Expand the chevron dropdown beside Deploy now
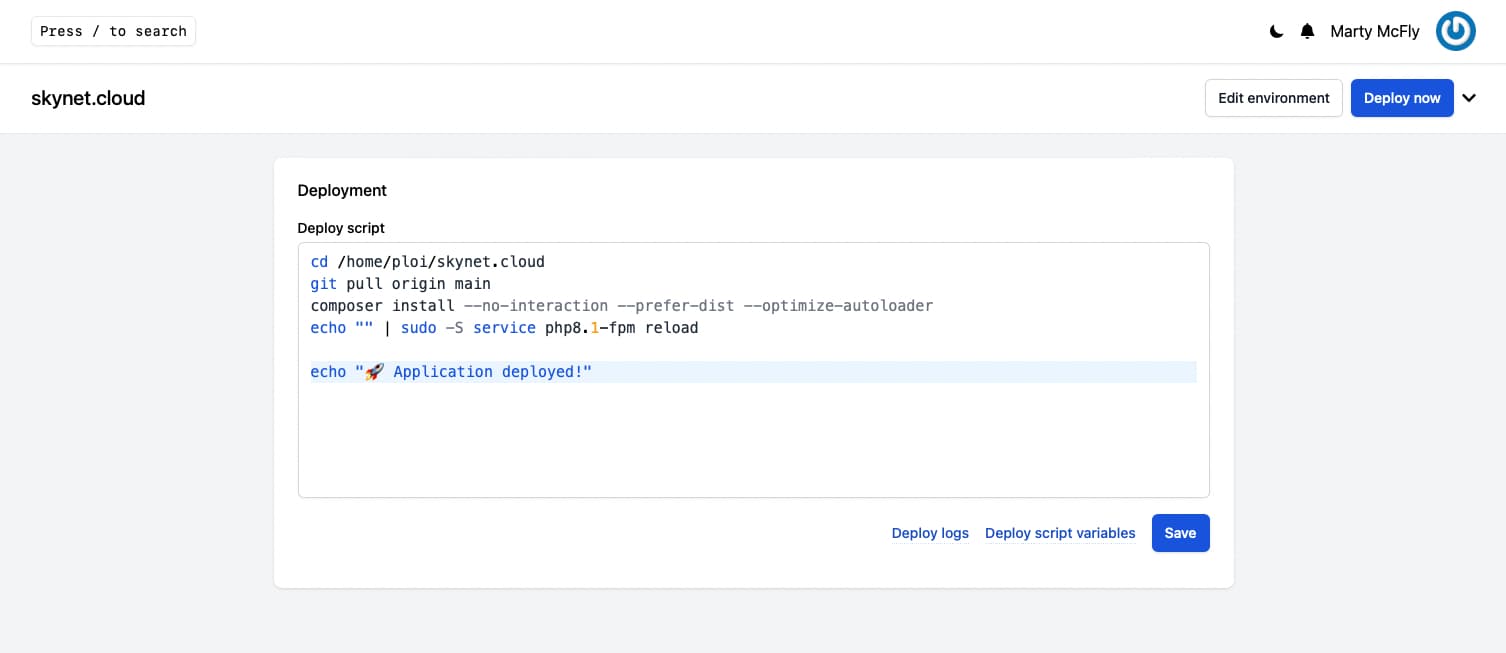The image size is (1506, 653). click(1469, 98)
